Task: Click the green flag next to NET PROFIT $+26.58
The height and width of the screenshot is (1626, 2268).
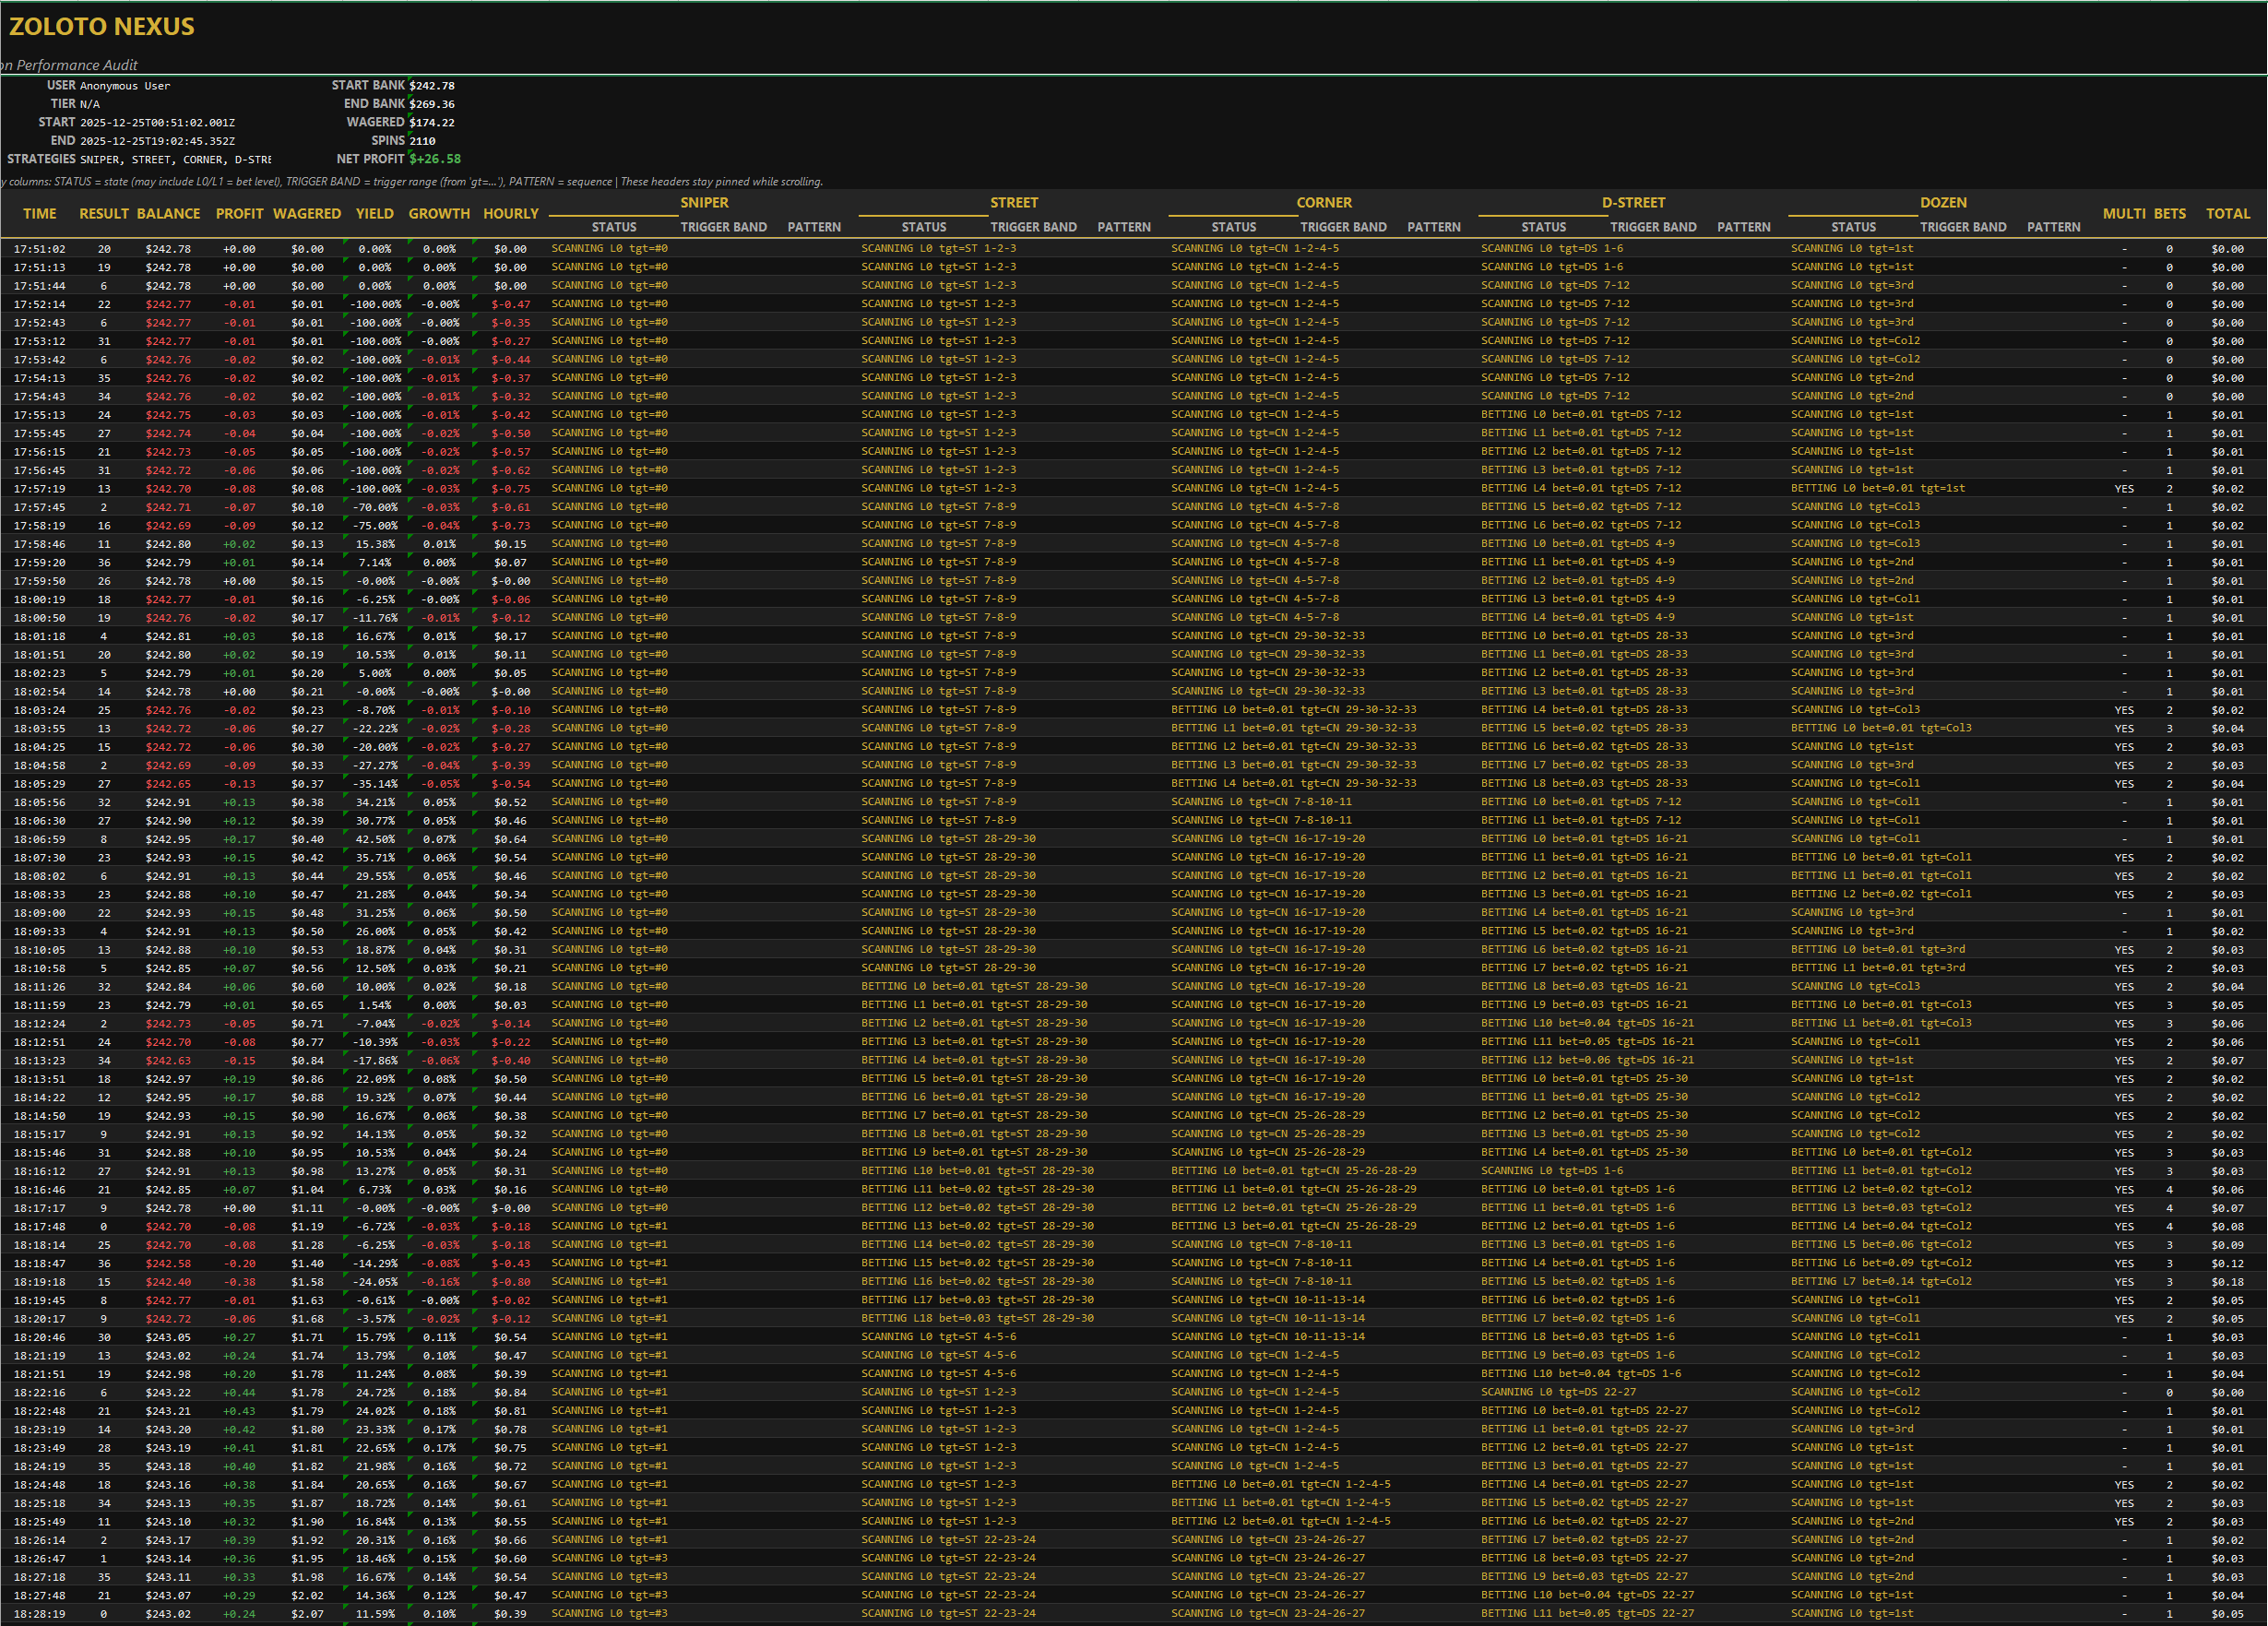Action: pos(410,153)
